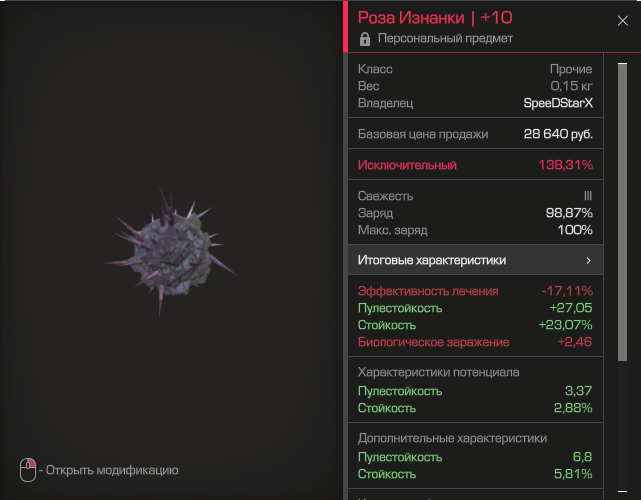The width and height of the screenshot is (641, 500).
Task: Click the Базовая цена продажи label
Action: click(x=423, y=134)
